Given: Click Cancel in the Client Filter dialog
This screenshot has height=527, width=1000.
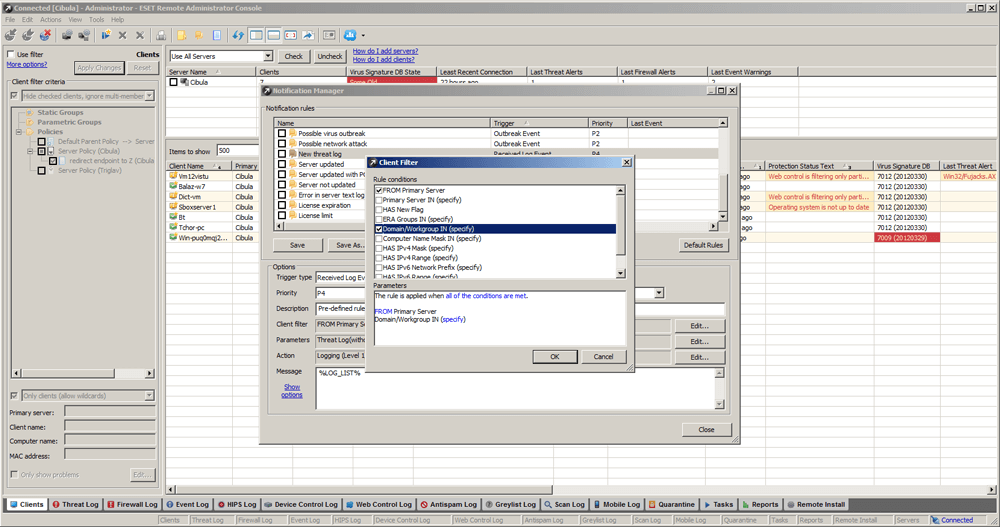Looking at the screenshot, I should pyautogui.click(x=603, y=357).
